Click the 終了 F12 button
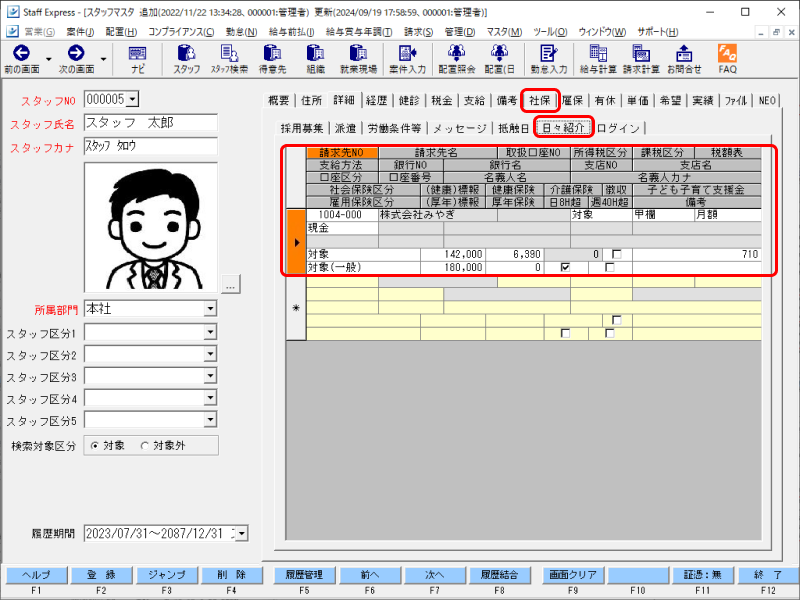 768,575
